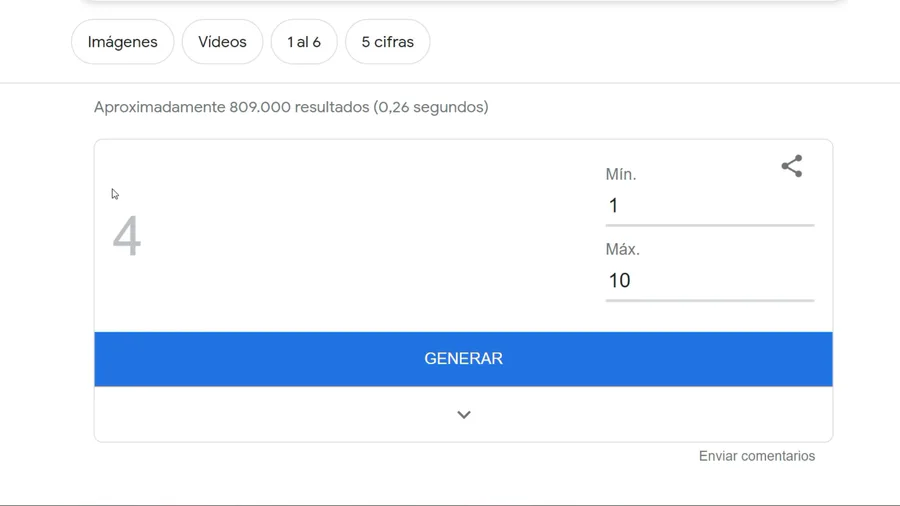The image size is (900, 506).
Task: Click the blue GENERAR button
Action: (463, 359)
